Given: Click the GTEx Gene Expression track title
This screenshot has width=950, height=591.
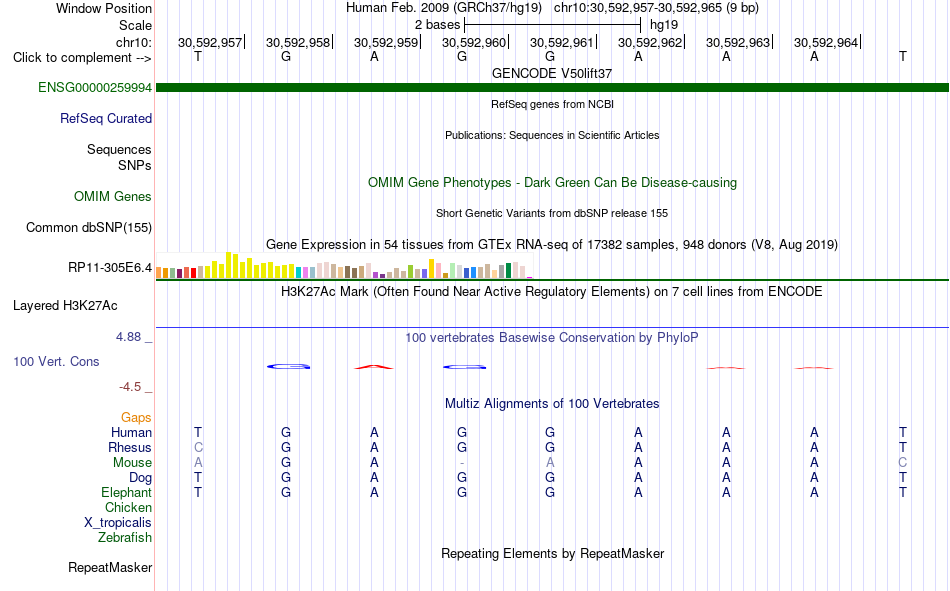Looking at the screenshot, I should pyautogui.click(x=552, y=244).
